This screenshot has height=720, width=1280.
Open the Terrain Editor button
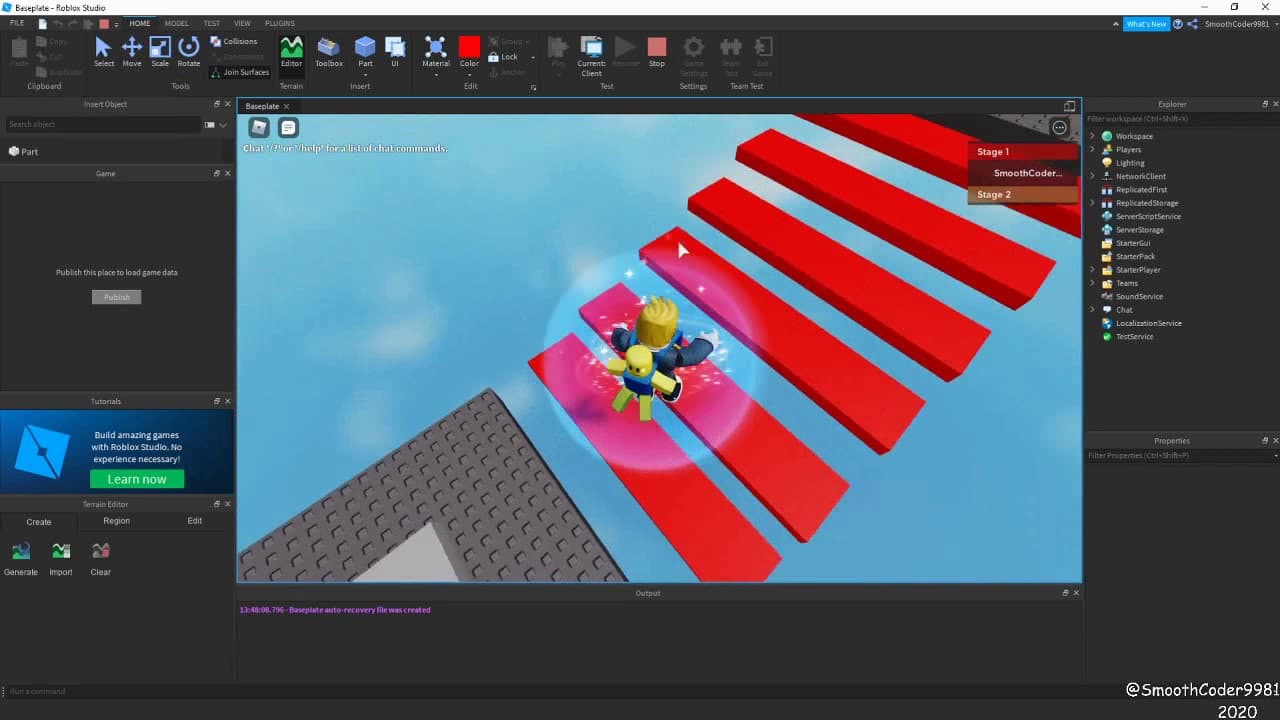(291, 52)
